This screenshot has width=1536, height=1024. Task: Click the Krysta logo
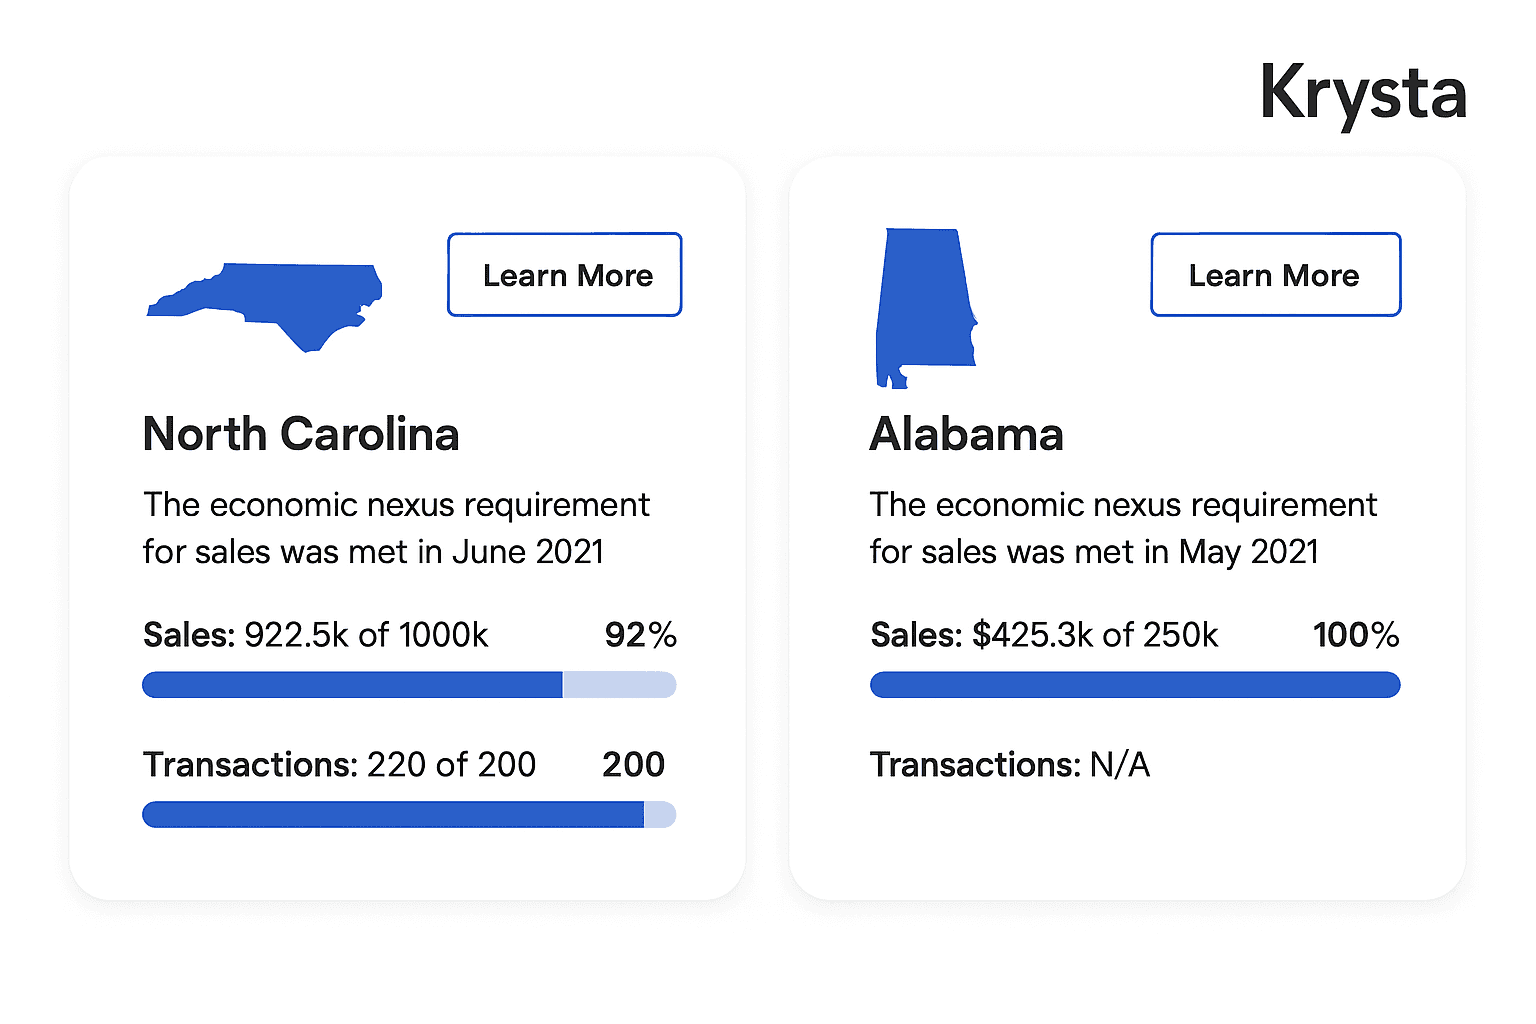[1363, 93]
